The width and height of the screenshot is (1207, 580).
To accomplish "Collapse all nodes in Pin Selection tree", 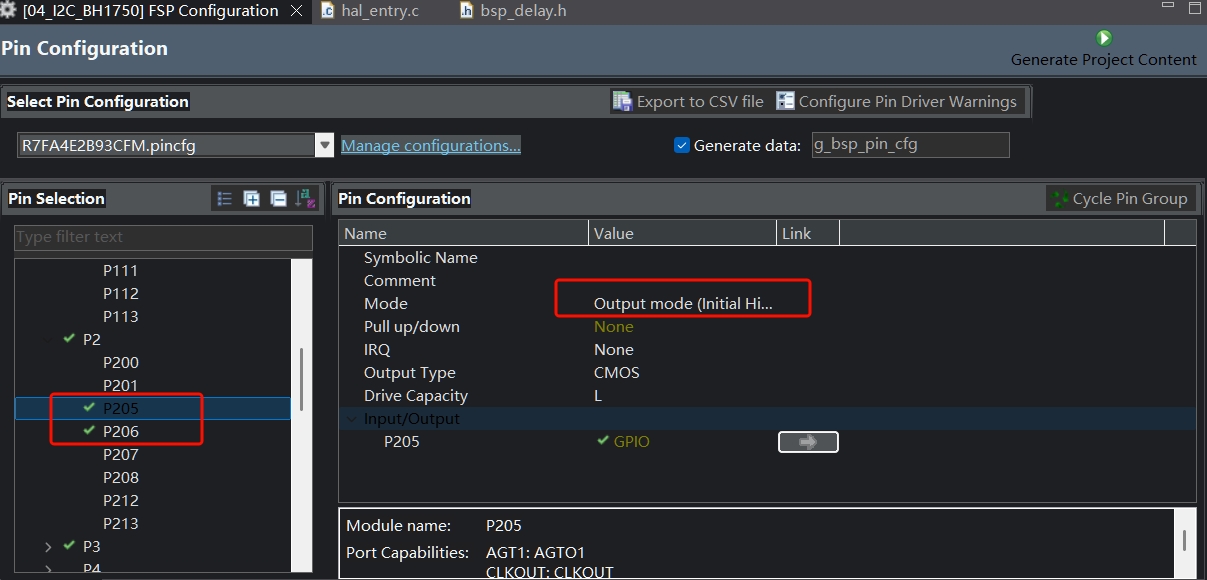I will click(278, 199).
